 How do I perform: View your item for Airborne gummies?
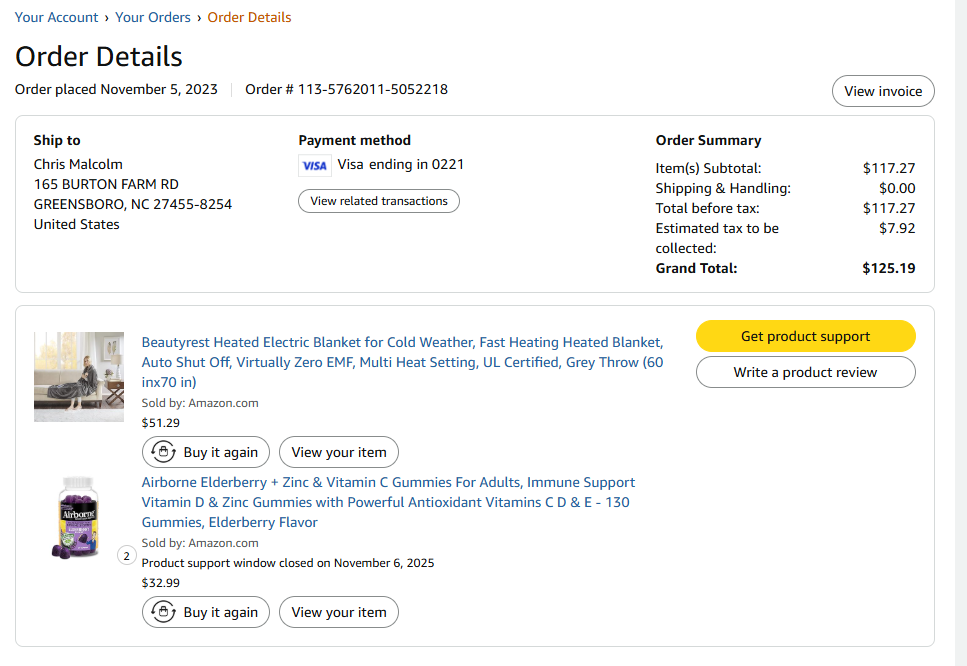339,612
